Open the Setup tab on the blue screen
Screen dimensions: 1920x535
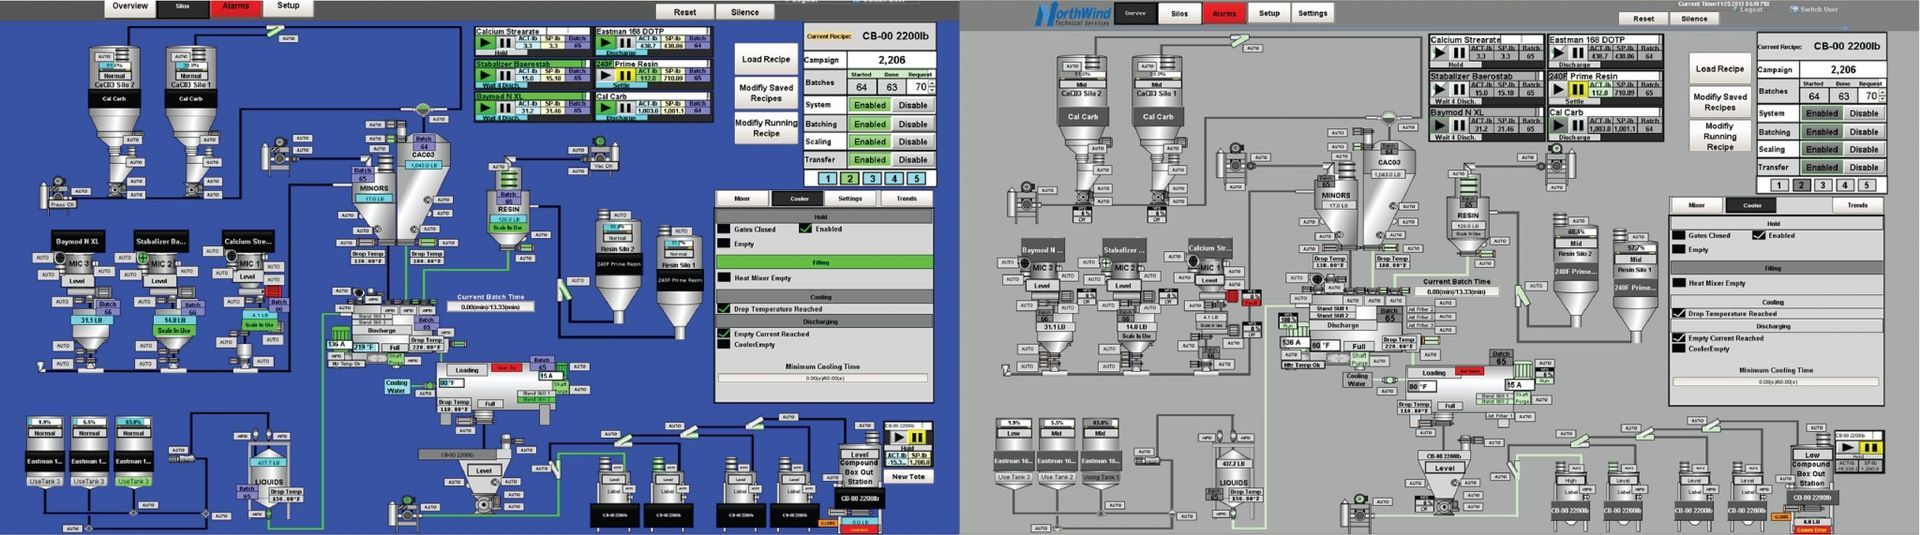288,7
